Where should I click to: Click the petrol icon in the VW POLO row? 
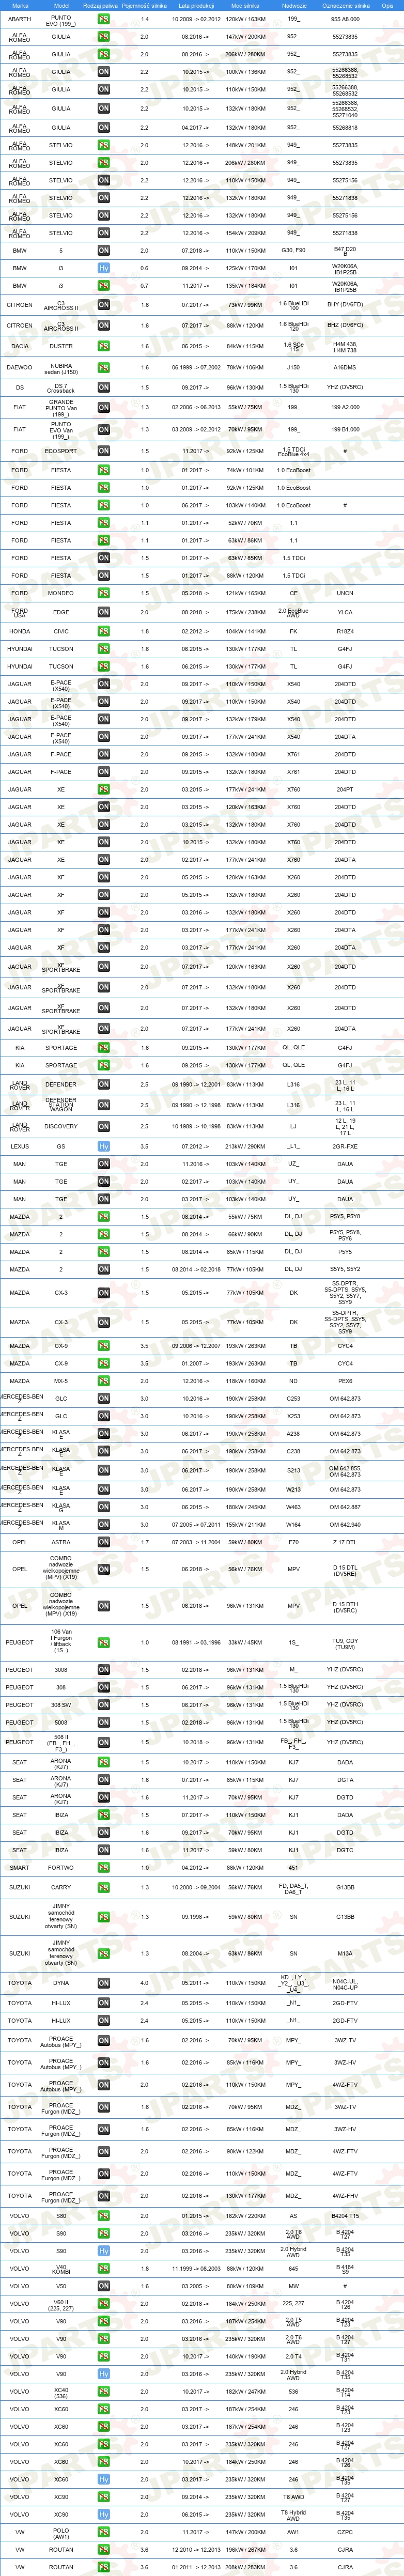[104, 2533]
